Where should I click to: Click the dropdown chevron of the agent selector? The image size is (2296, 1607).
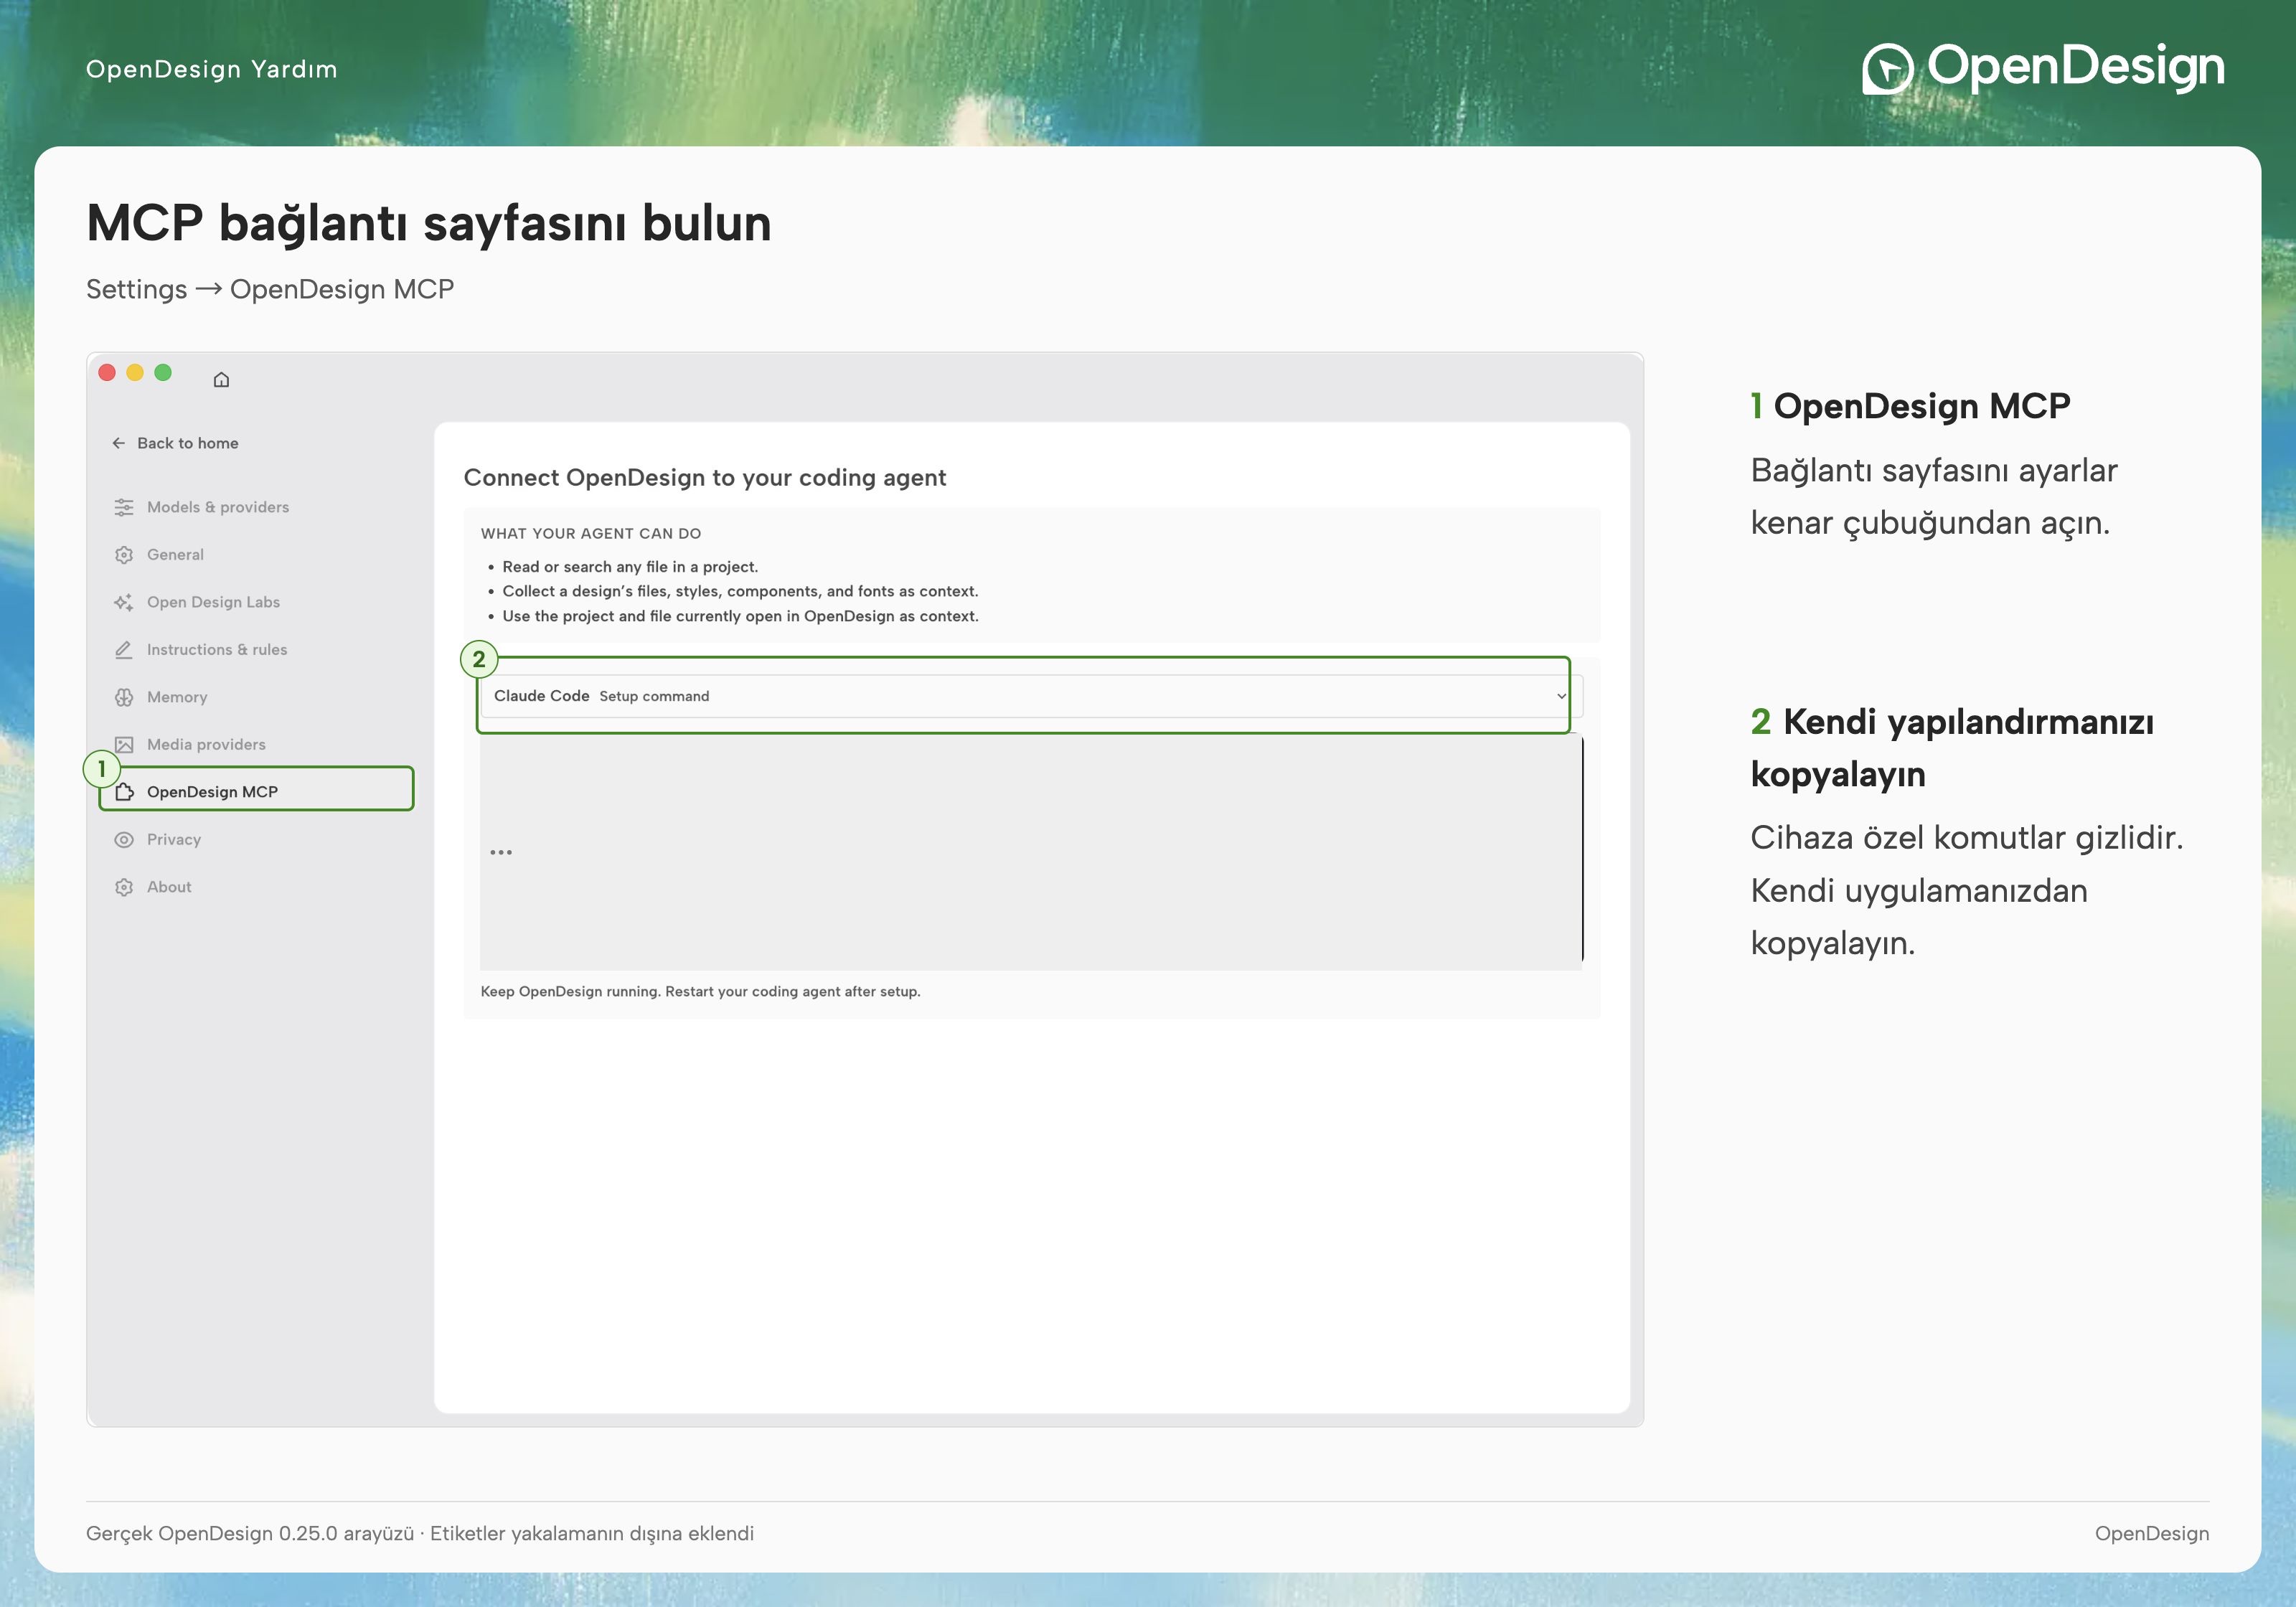1561,696
